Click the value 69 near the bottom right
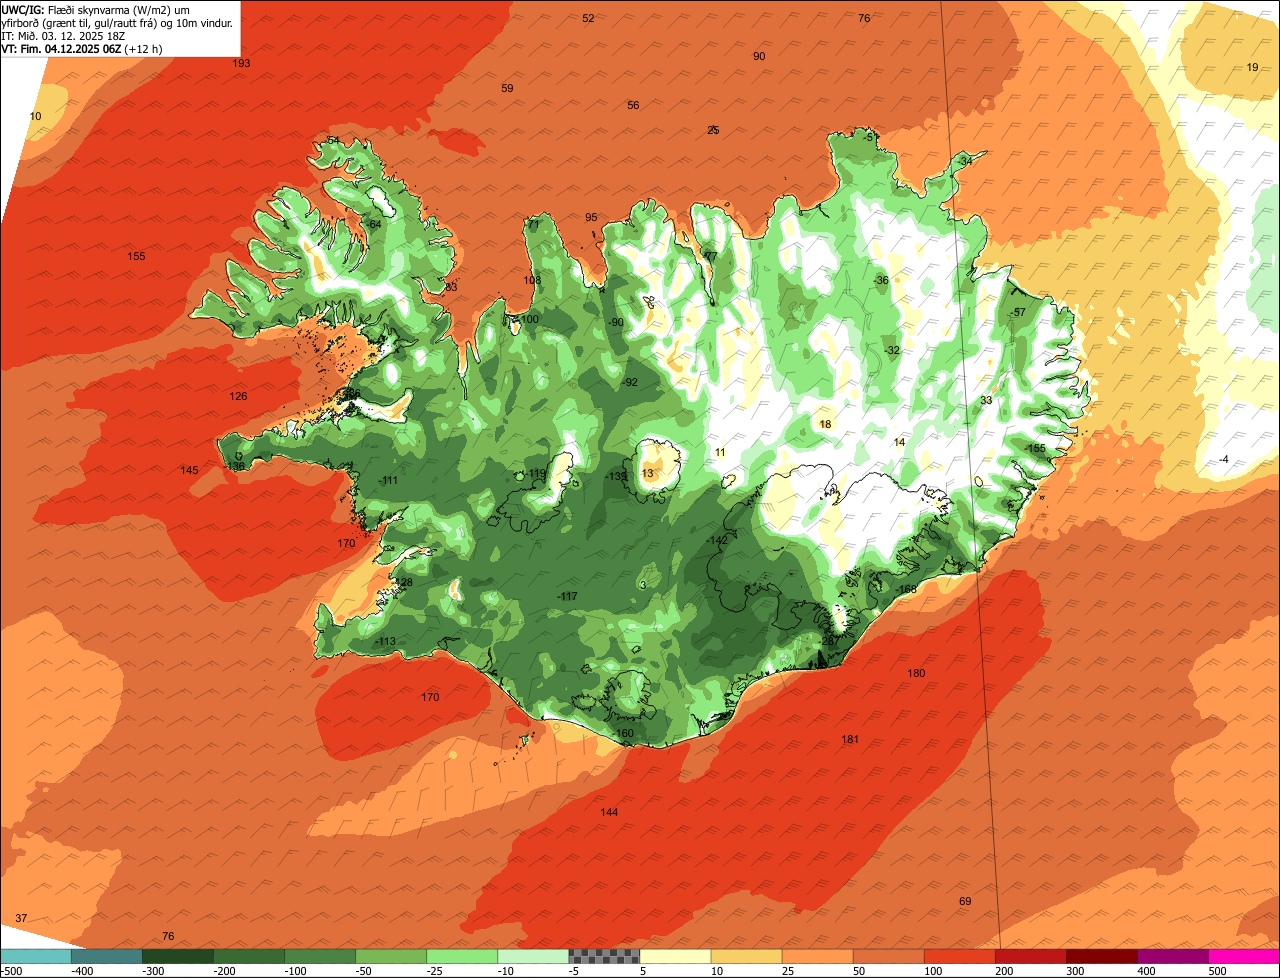The height and width of the screenshot is (978, 1280). pyautogui.click(x=965, y=901)
